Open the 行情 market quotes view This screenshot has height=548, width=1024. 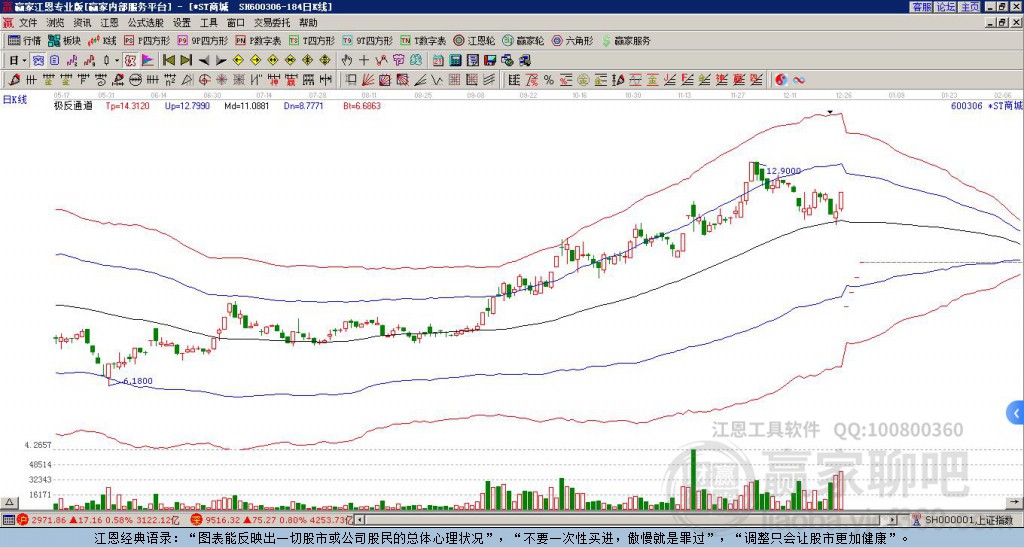pyautogui.click(x=24, y=40)
